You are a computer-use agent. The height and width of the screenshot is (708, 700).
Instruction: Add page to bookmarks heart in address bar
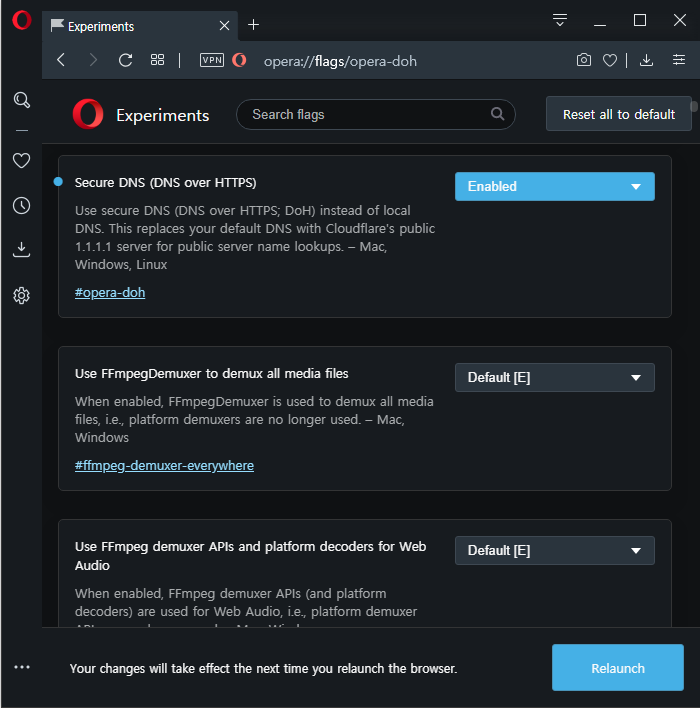click(x=610, y=60)
